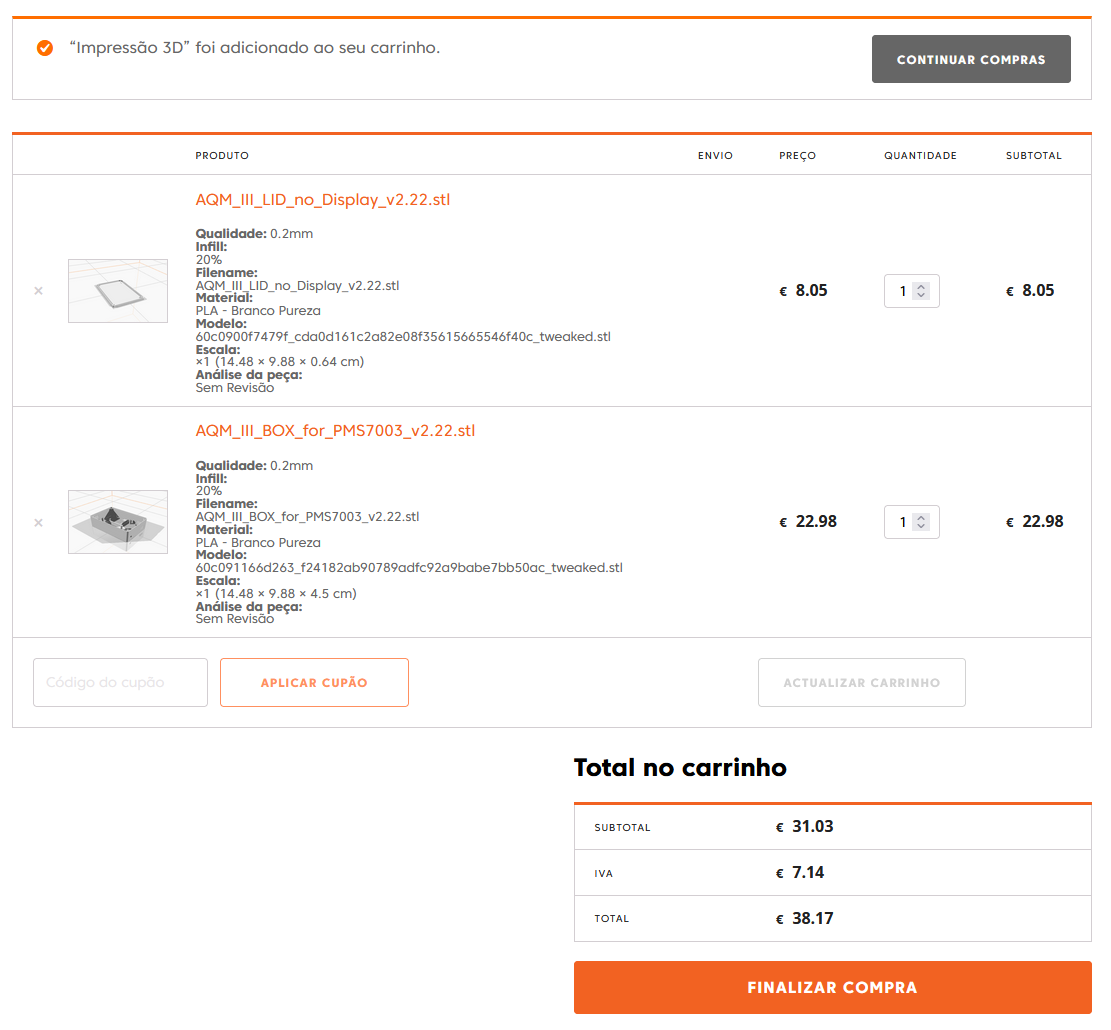Click the € 38.17 cart total value
Screen dimensions: 1111x1030
805,918
